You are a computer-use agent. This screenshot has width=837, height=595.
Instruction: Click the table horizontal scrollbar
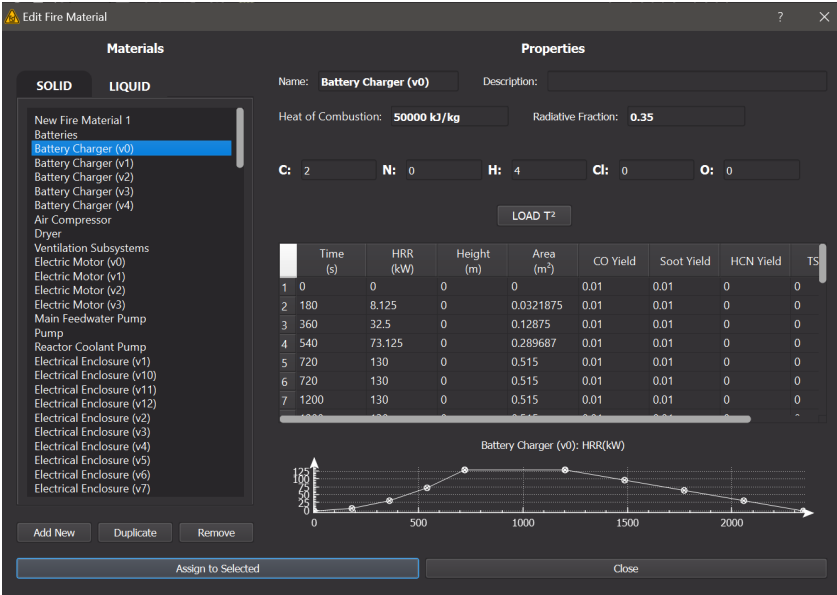coord(515,419)
